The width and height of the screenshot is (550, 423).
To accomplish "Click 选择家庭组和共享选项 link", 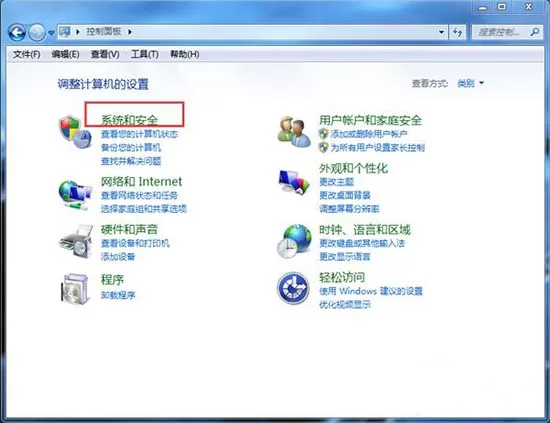I will coord(144,209).
